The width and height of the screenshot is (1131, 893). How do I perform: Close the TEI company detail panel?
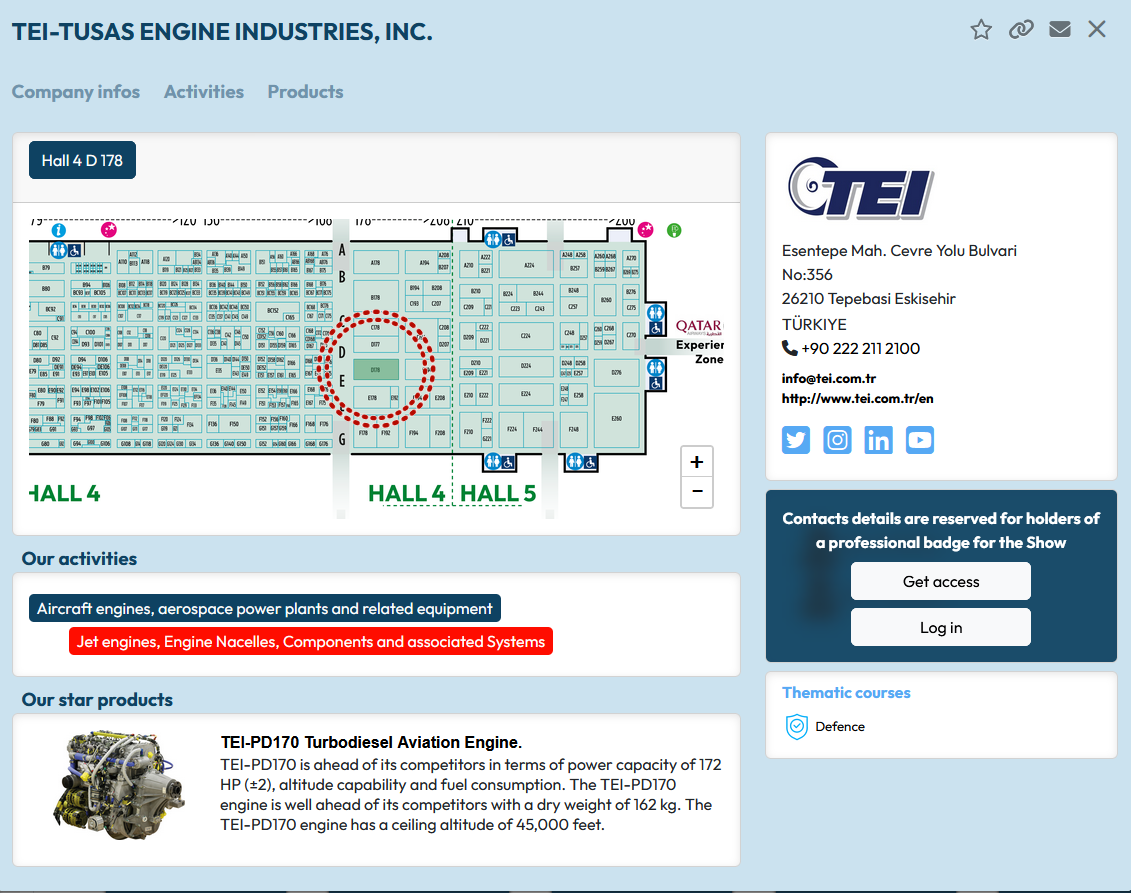coord(1097,29)
